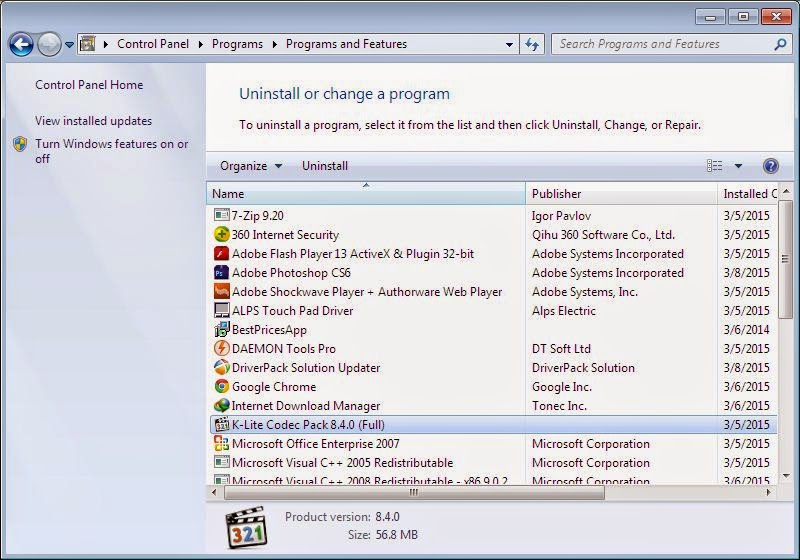Click the DriverPack Solution Updater icon
Viewport: 800px width, 560px height.
(x=221, y=367)
